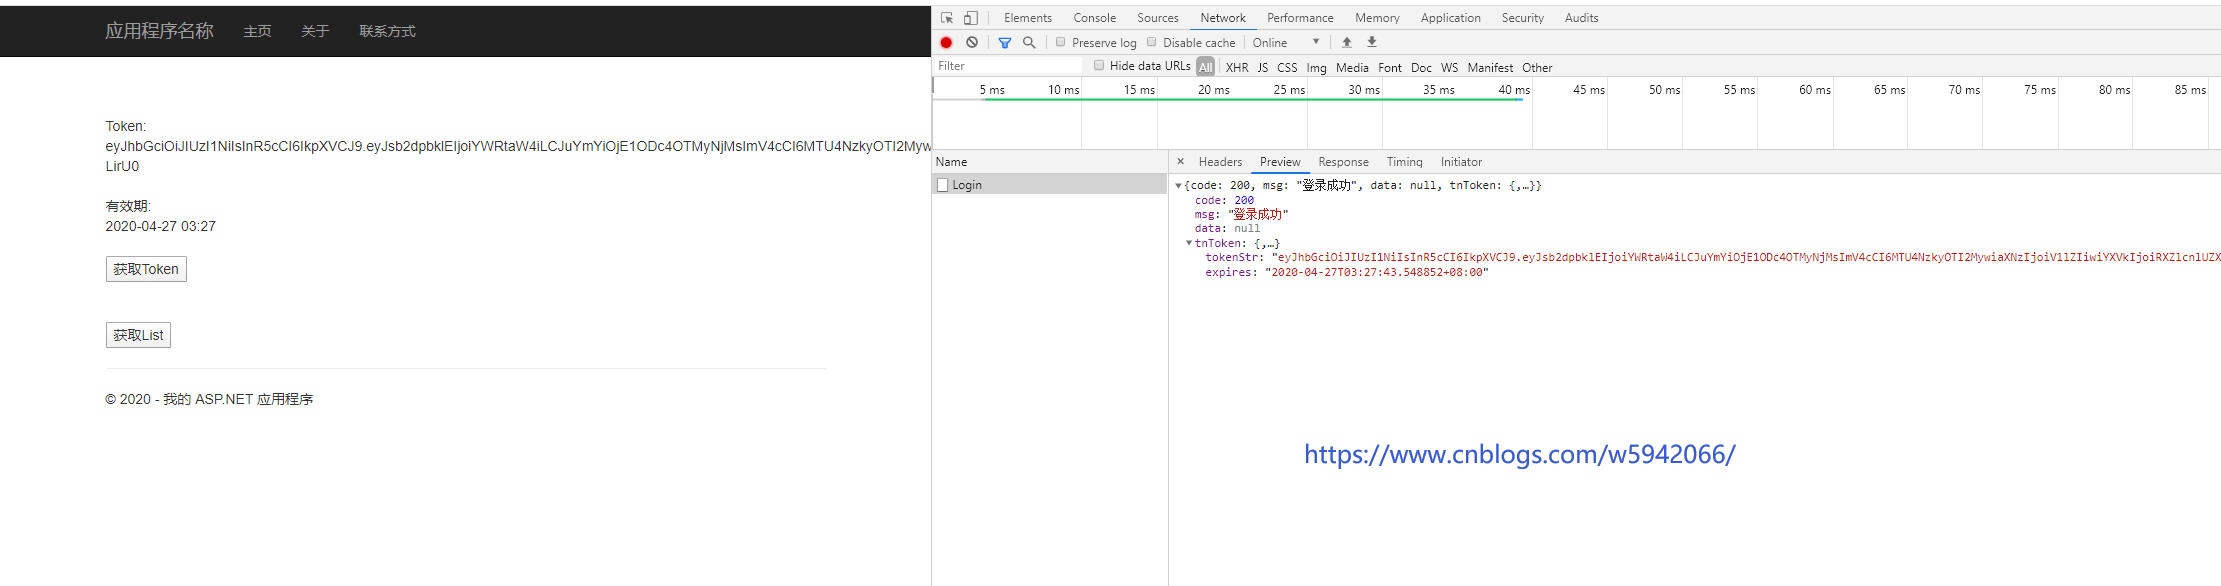Click the network Filter text field
This screenshot has height=586, width=2221.
pos(1008,66)
